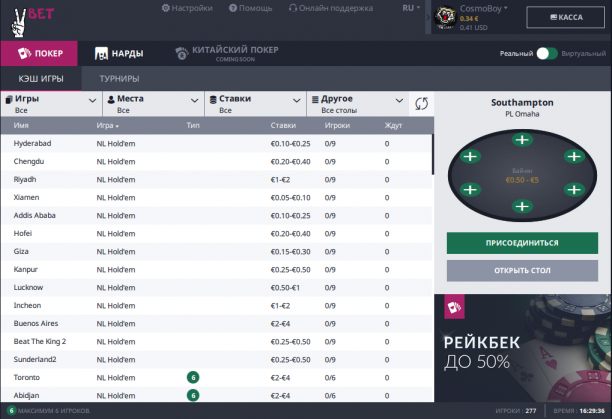
Task: Select the bottom center plus seat
Action: (x=521, y=206)
